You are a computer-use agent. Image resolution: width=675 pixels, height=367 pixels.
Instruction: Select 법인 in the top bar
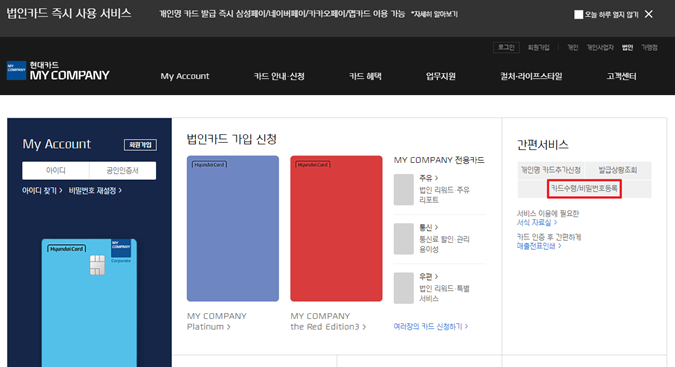627,47
